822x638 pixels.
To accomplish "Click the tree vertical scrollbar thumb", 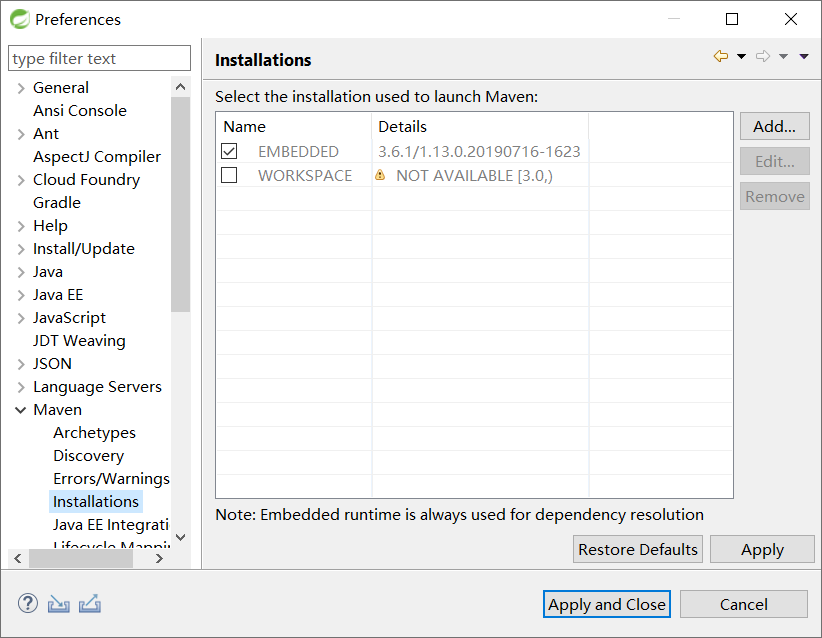I will click(180, 204).
